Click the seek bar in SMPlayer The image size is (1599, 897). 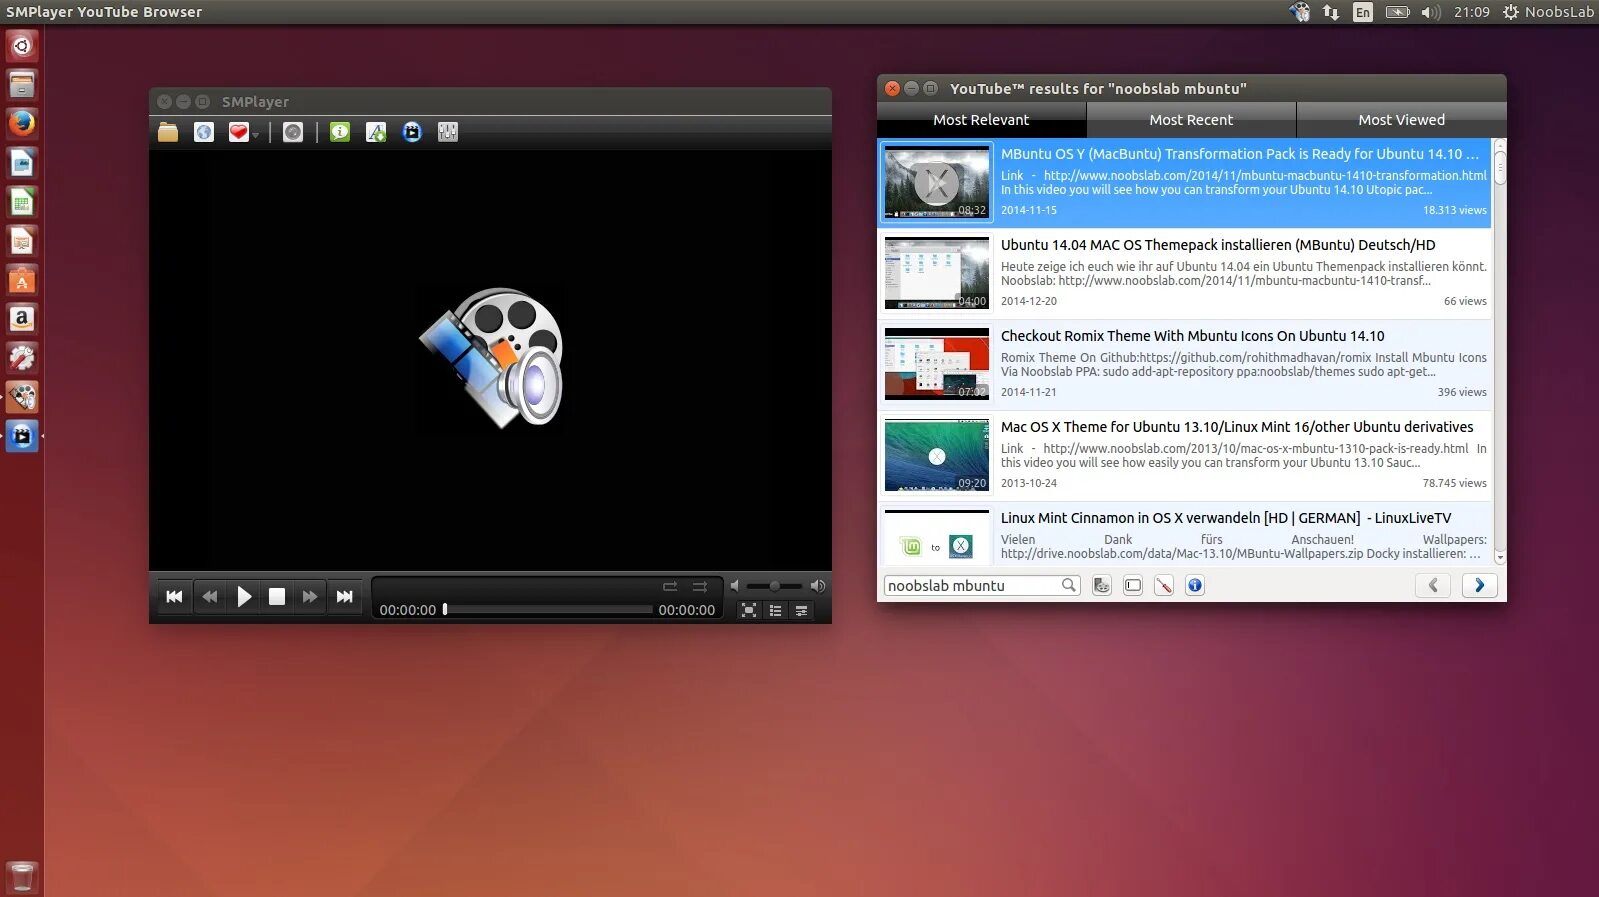pos(548,609)
